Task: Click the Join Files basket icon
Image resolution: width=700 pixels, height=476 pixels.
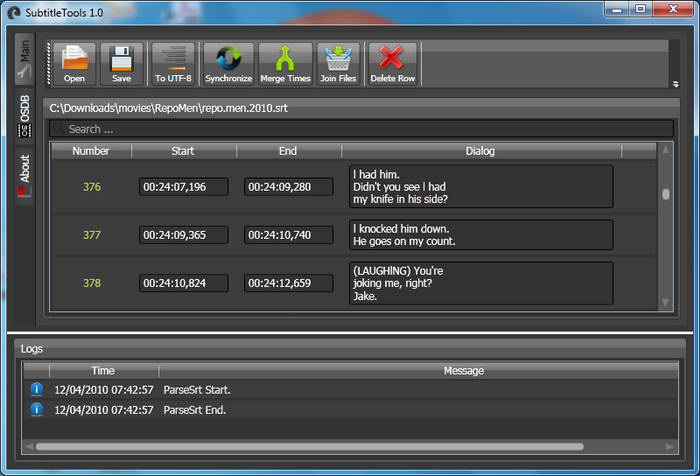Action: pos(338,64)
